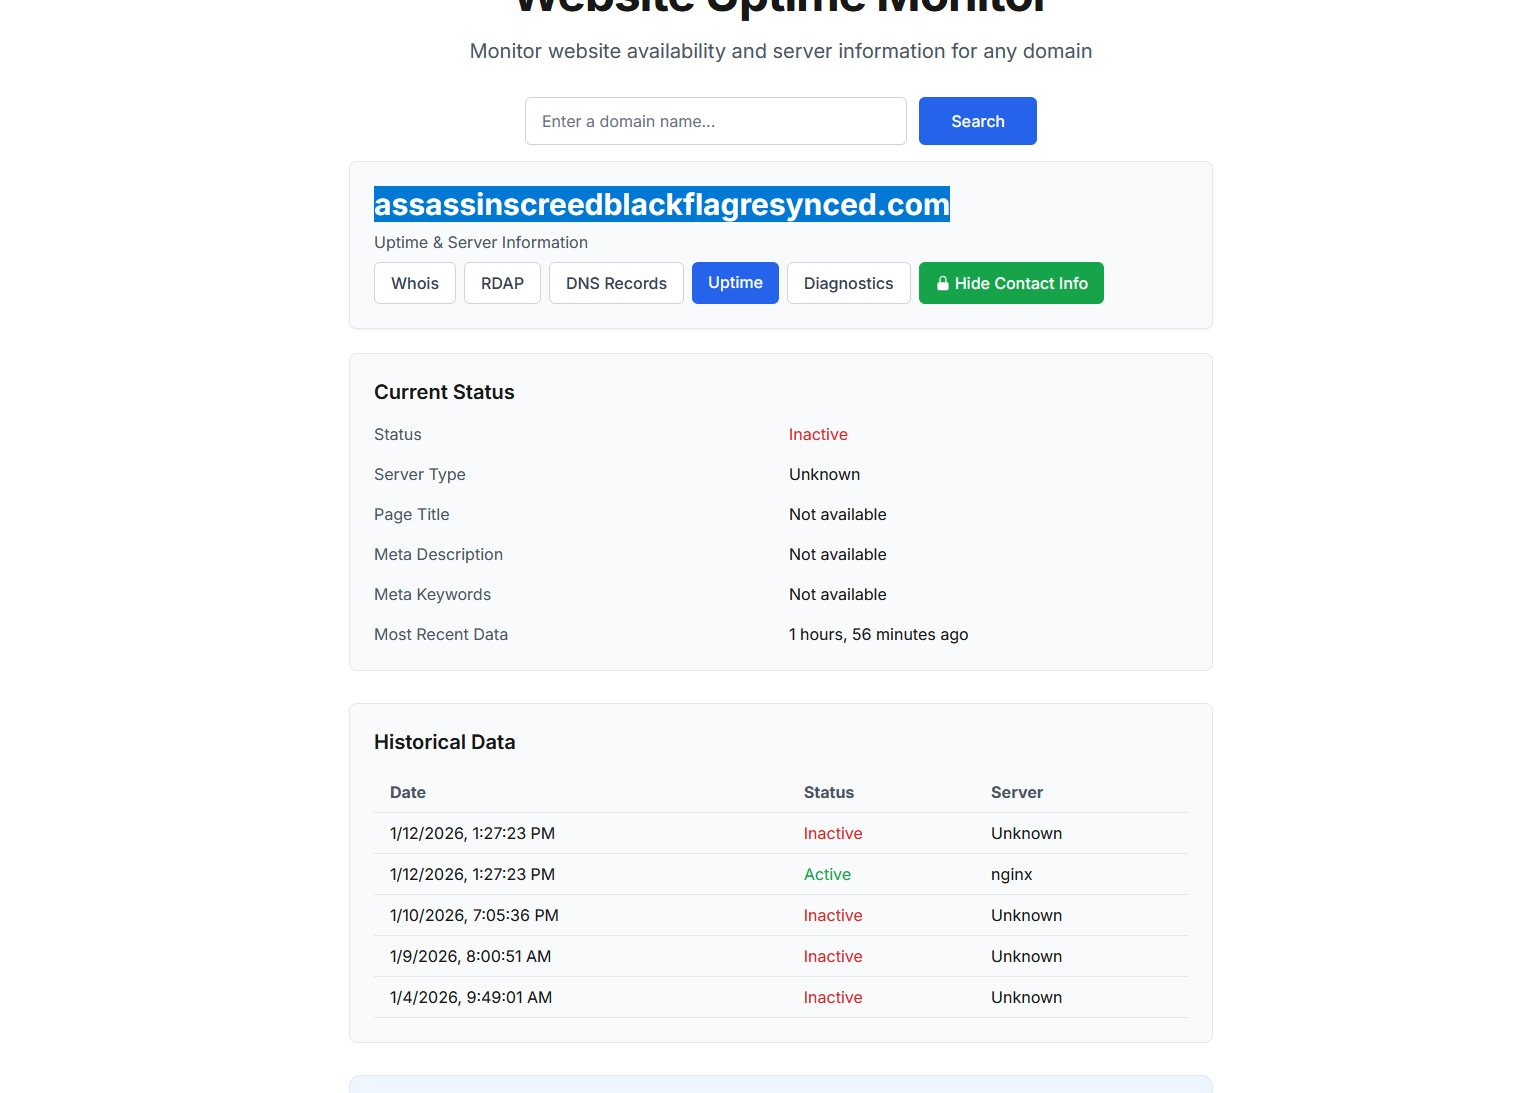Screen dimensions: 1527x1093
Task: Open the DNS Records tab
Action: click(616, 284)
